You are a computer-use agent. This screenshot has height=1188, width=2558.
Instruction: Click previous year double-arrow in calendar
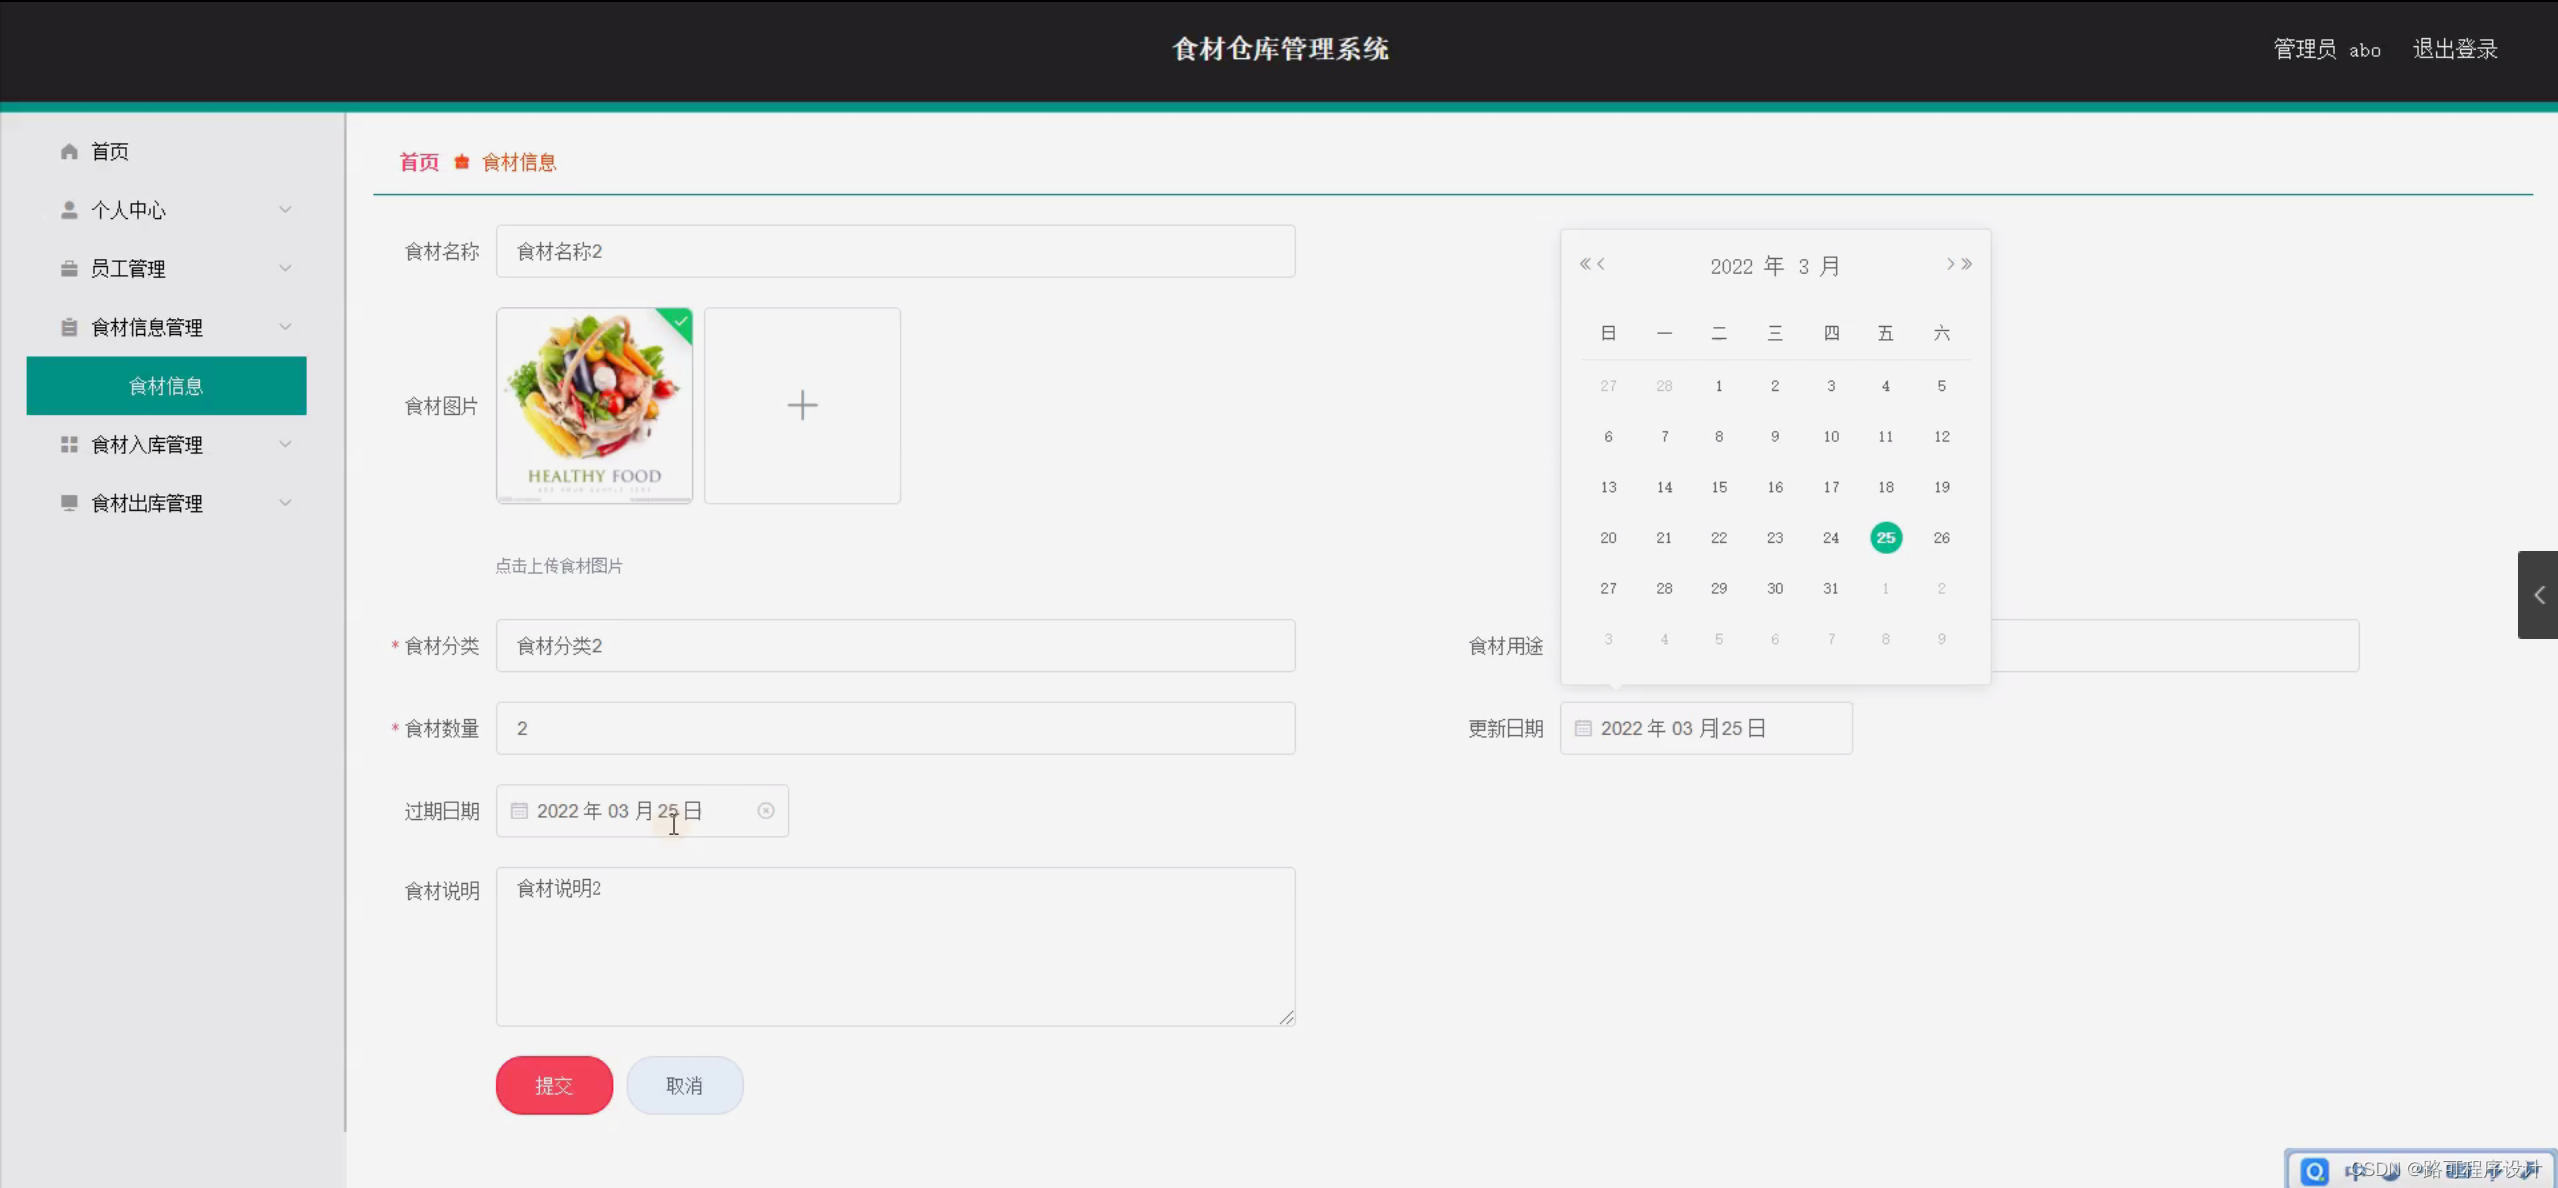(1584, 264)
